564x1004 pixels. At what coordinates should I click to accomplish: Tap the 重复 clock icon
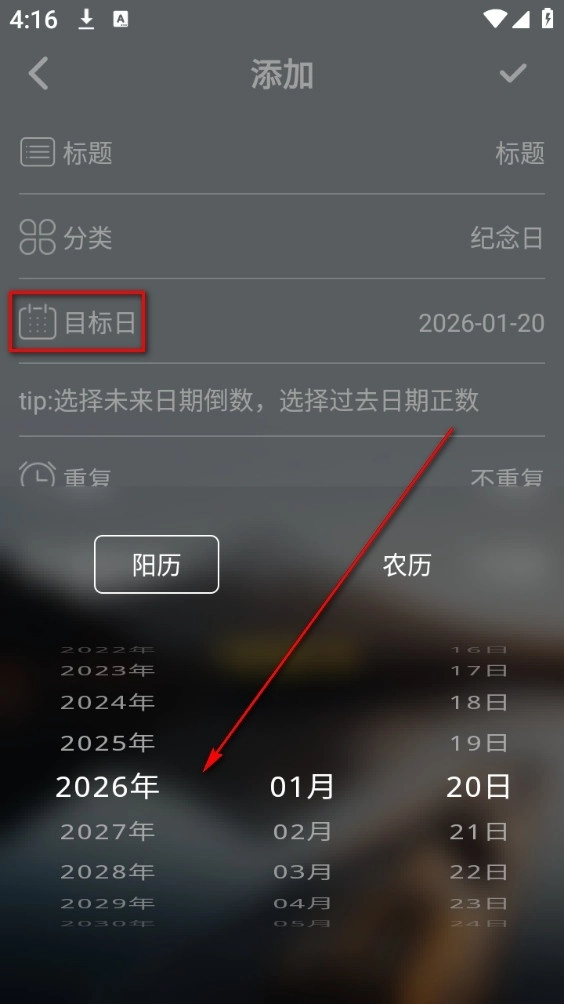pos(37,474)
